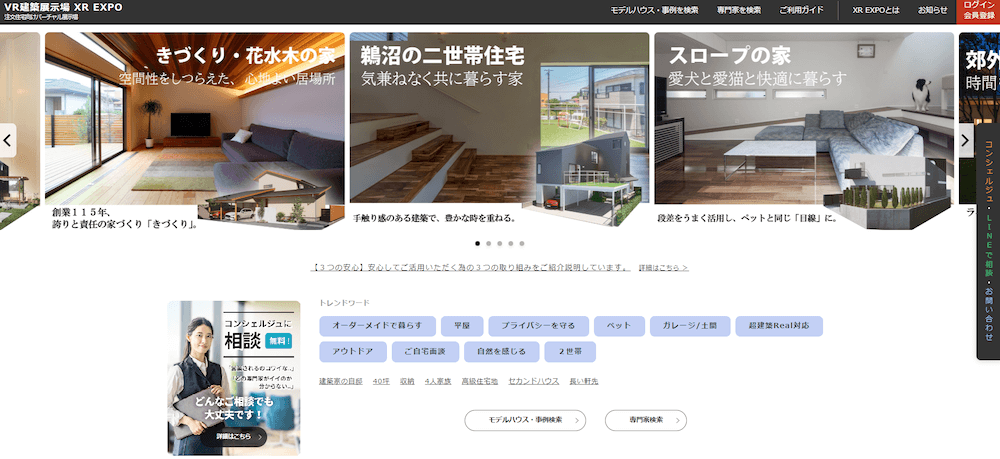Open the スロープの家 slide banner
Screen dimensions: 1000x459
[x=802, y=130]
